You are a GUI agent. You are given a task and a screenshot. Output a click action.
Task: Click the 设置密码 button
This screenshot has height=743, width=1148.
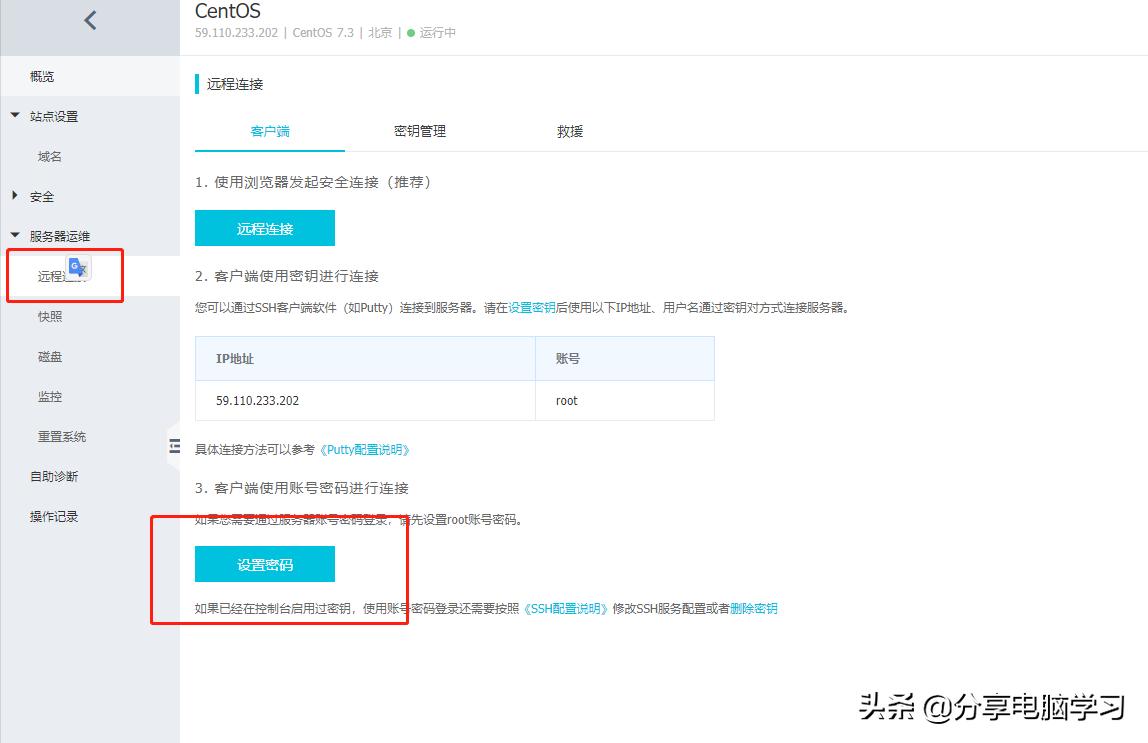(264, 563)
